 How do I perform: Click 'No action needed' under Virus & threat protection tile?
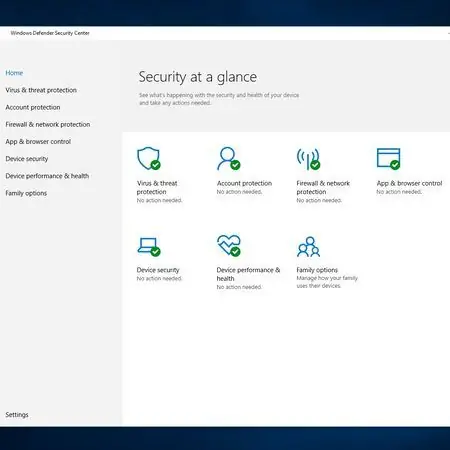[159, 200]
